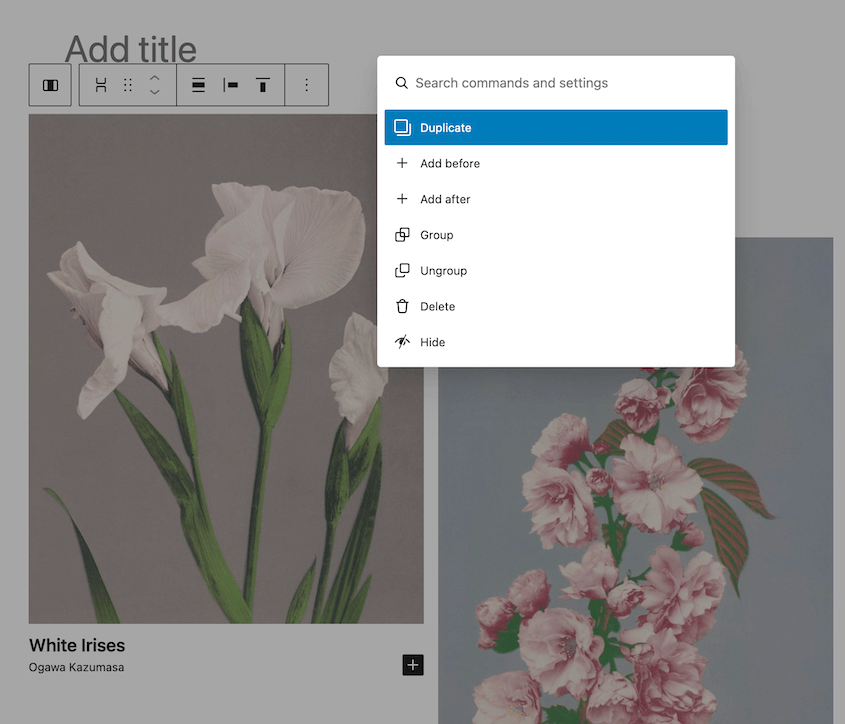The width and height of the screenshot is (845, 724).
Task: Click the Add title heading field
Action: [x=131, y=48]
